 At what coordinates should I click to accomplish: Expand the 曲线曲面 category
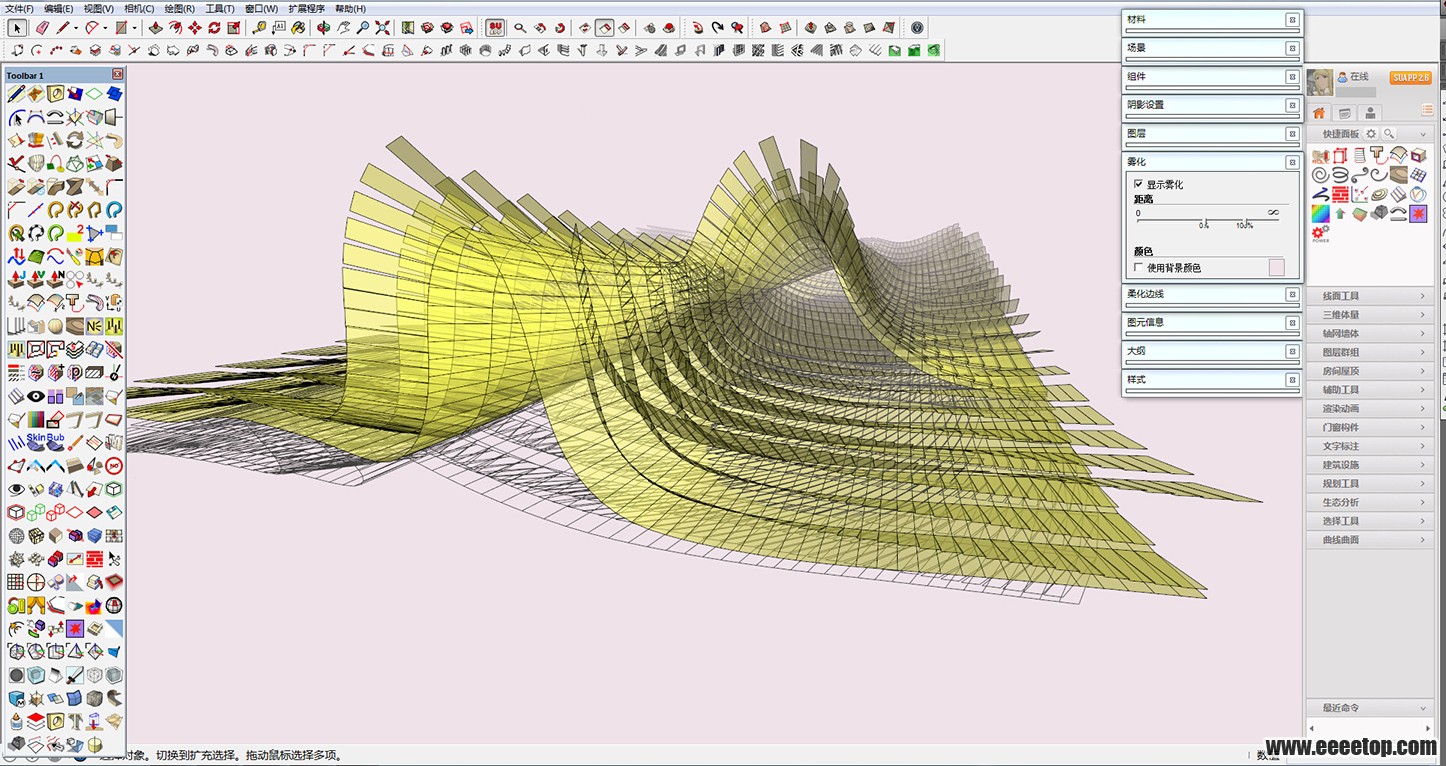[1371, 540]
